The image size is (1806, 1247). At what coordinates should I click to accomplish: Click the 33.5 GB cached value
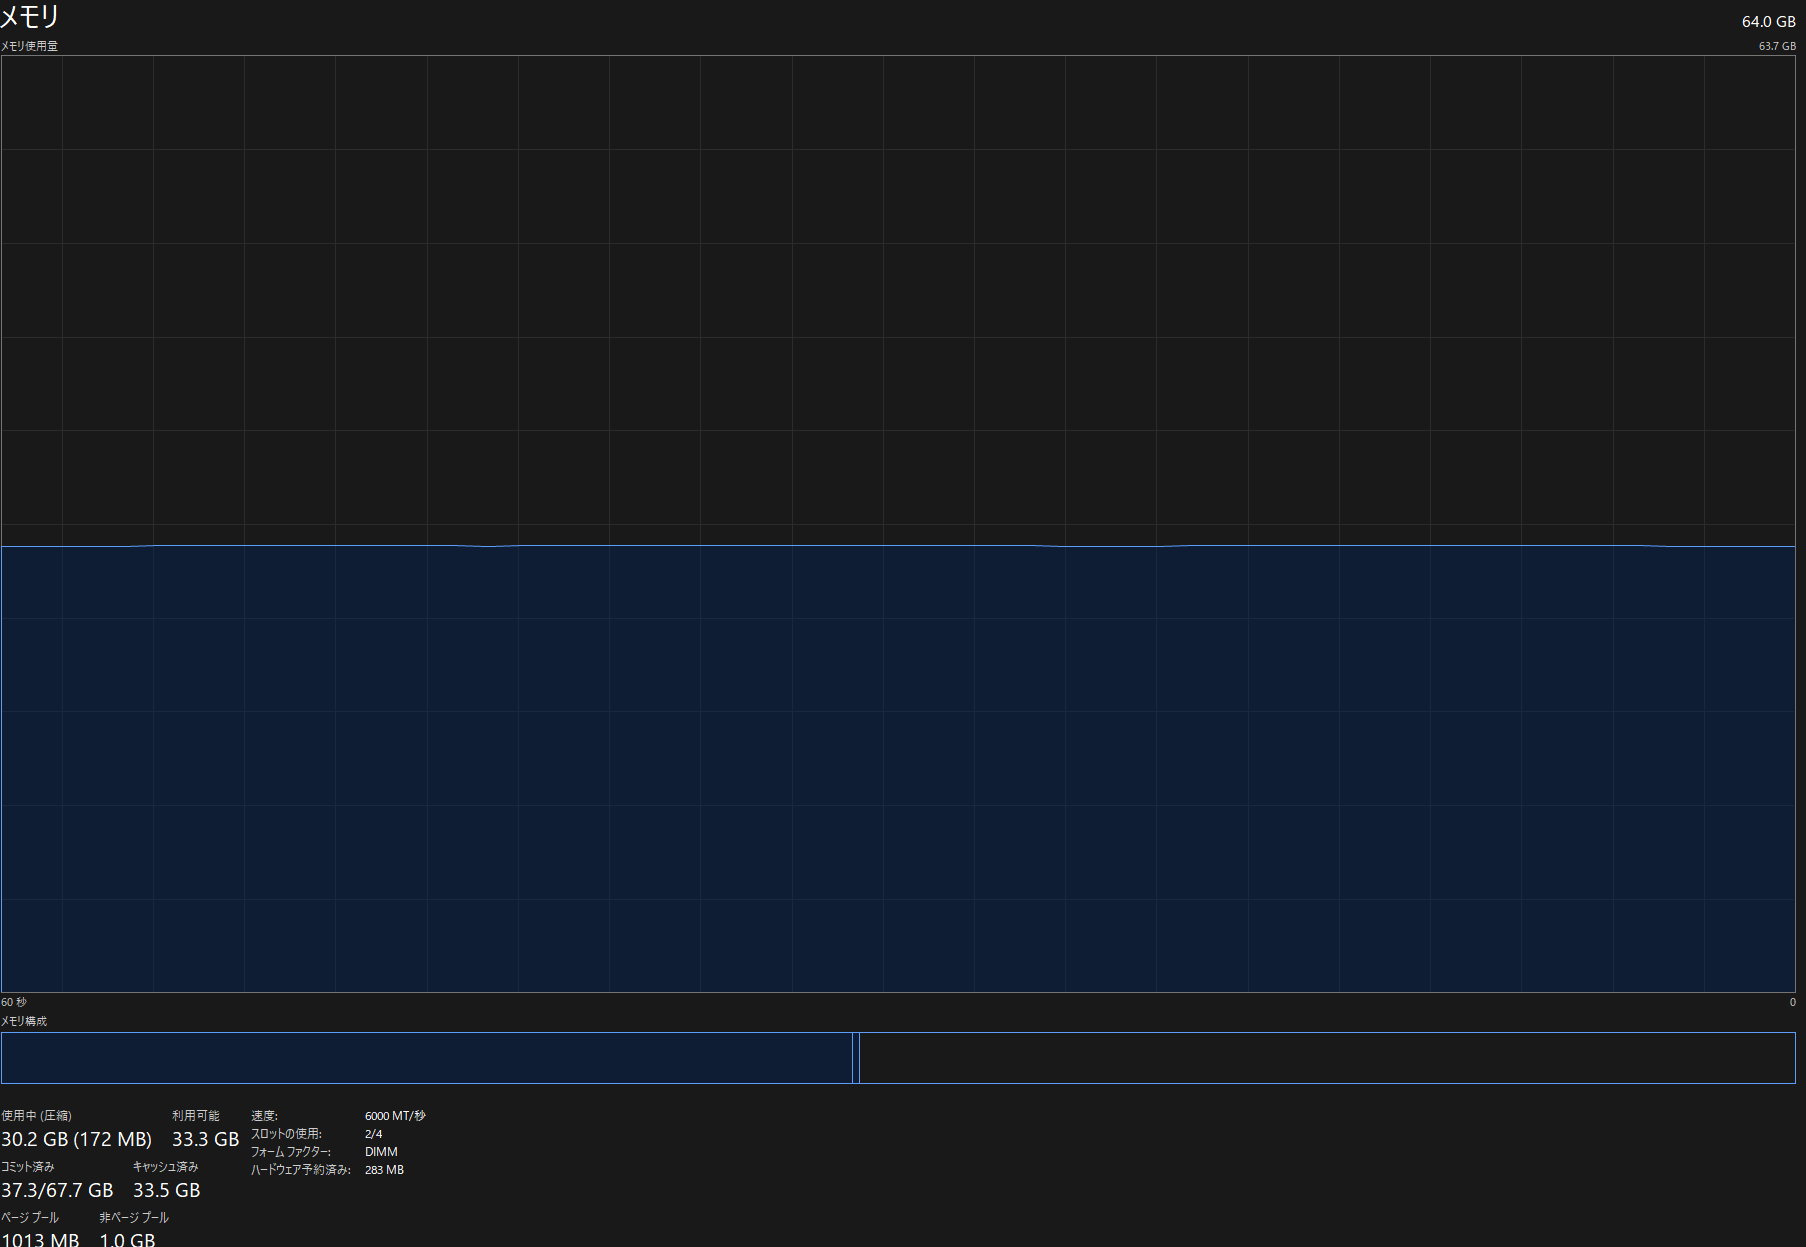(x=166, y=1190)
